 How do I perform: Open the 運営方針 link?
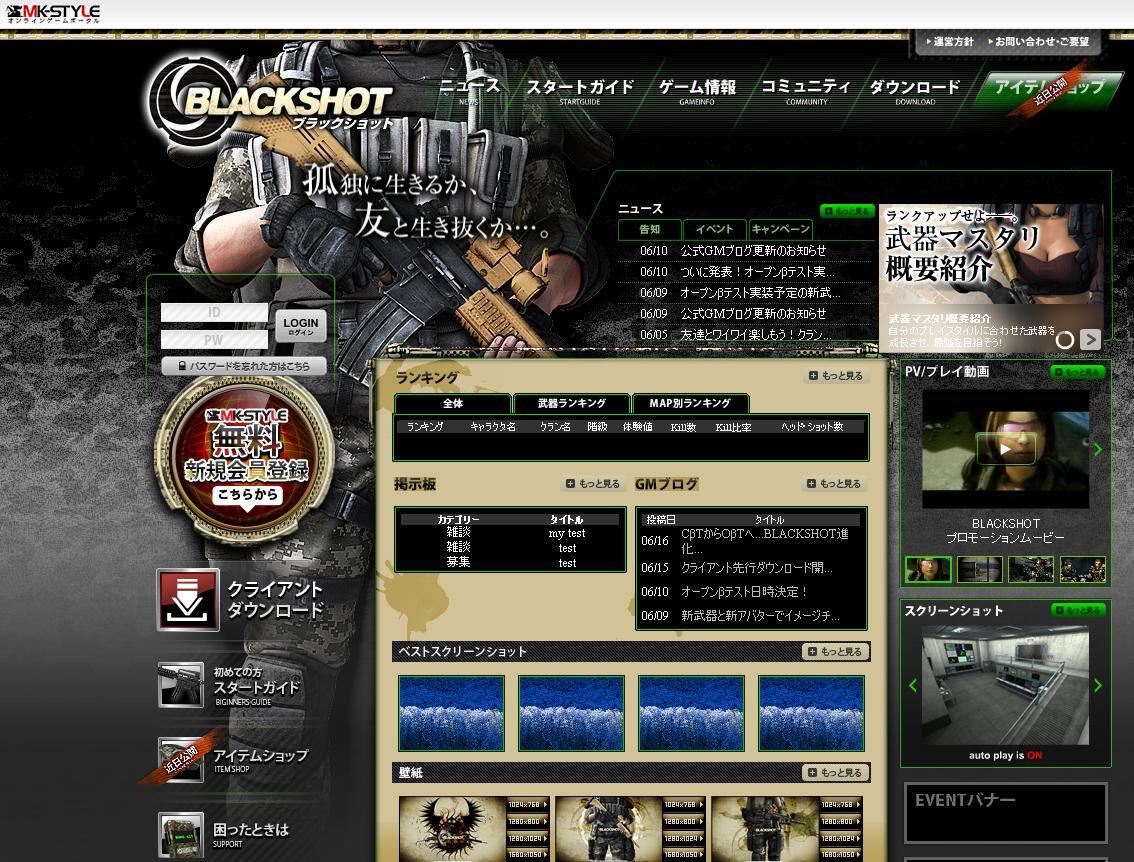coord(950,42)
